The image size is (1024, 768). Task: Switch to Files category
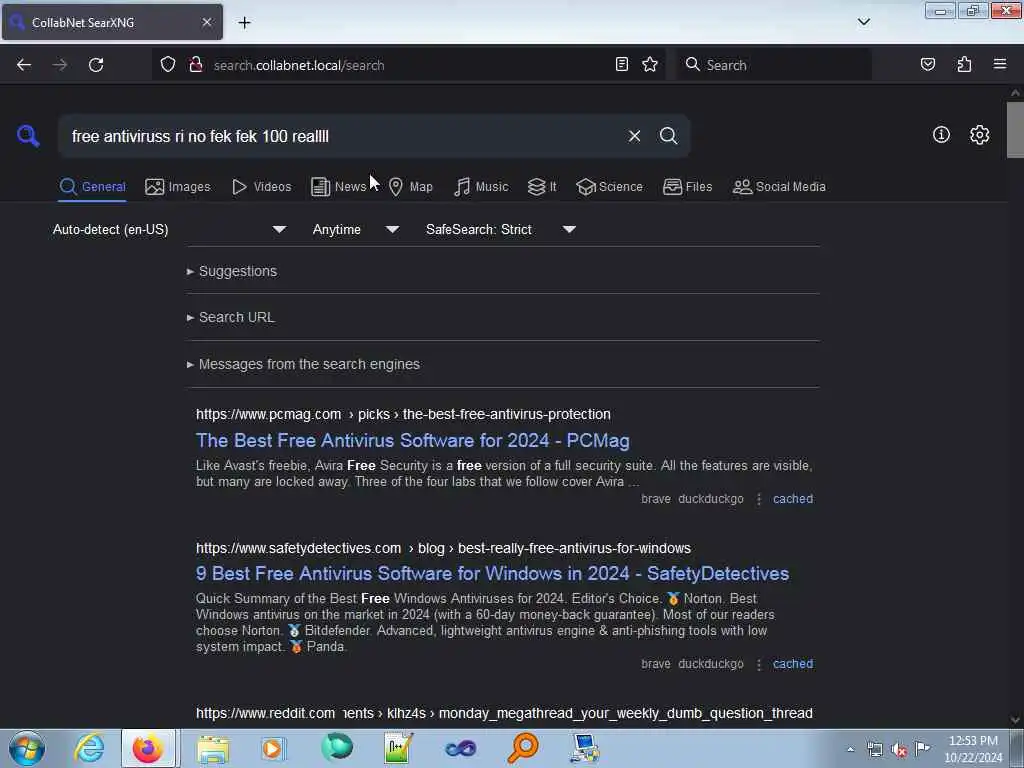coord(687,187)
